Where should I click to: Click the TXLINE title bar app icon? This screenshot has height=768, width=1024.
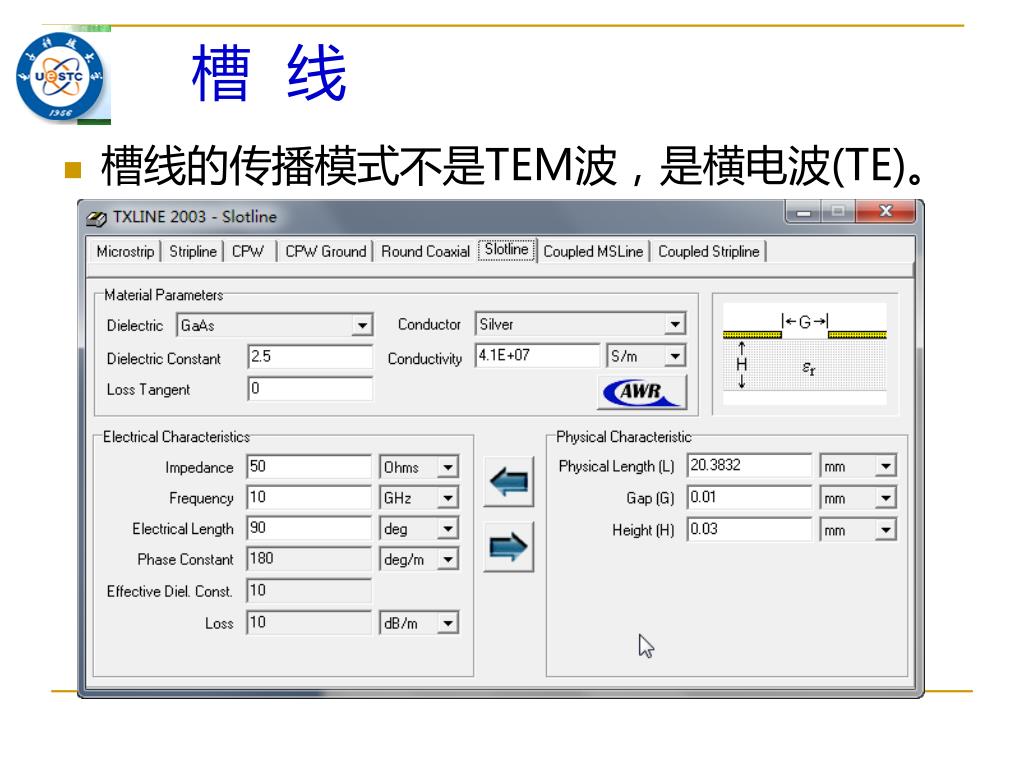[x=97, y=218]
